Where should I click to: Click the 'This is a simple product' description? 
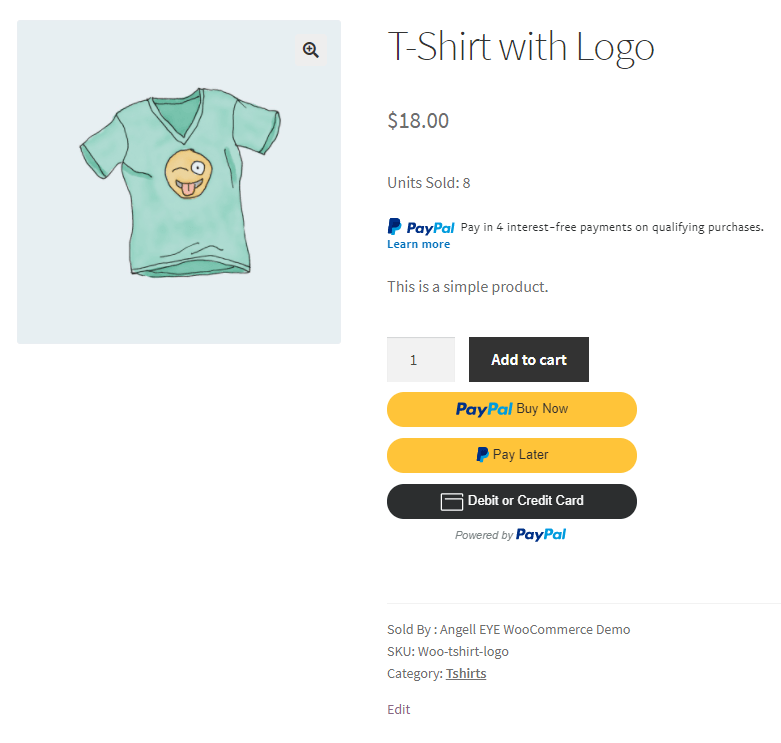point(467,287)
